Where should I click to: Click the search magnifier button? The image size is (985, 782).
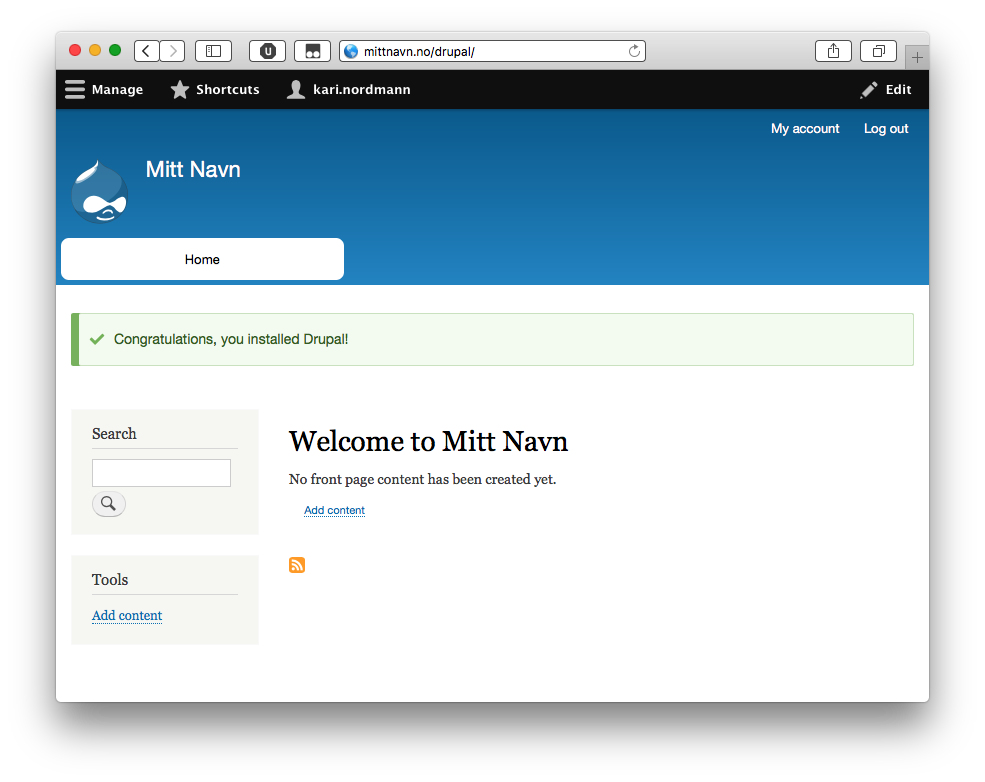tap(109, 504)
